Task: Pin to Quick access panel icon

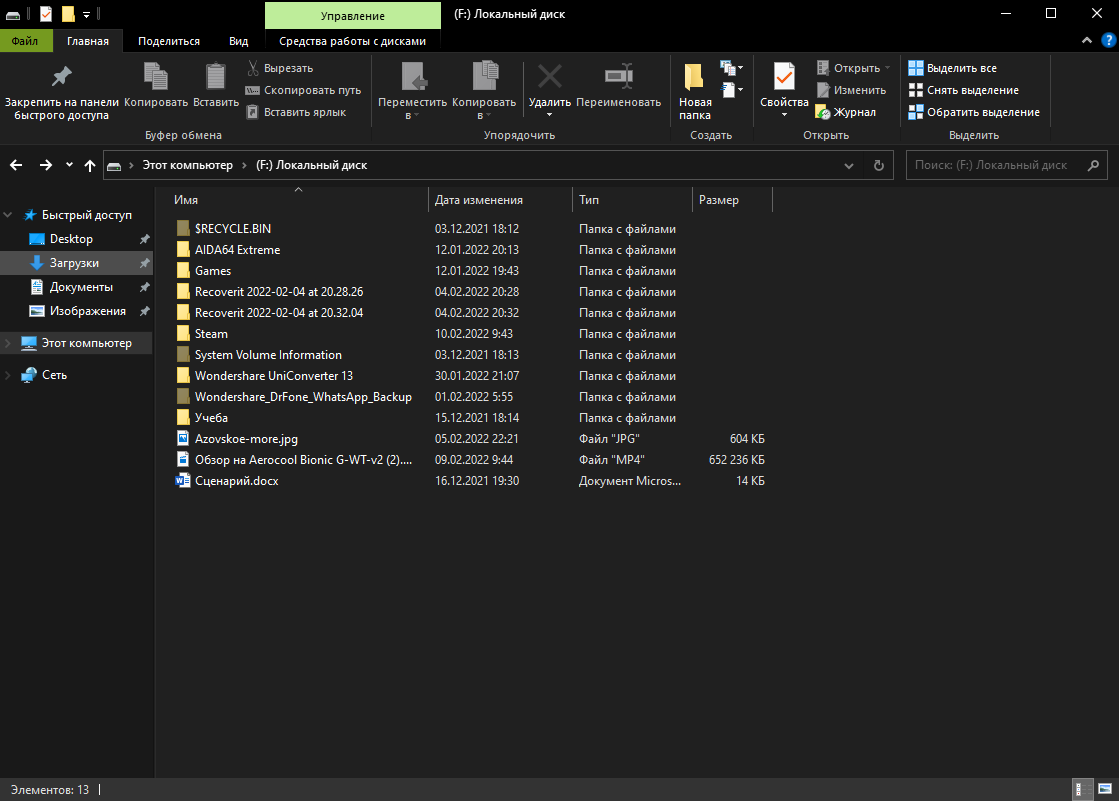Action: tap(61, 77)
